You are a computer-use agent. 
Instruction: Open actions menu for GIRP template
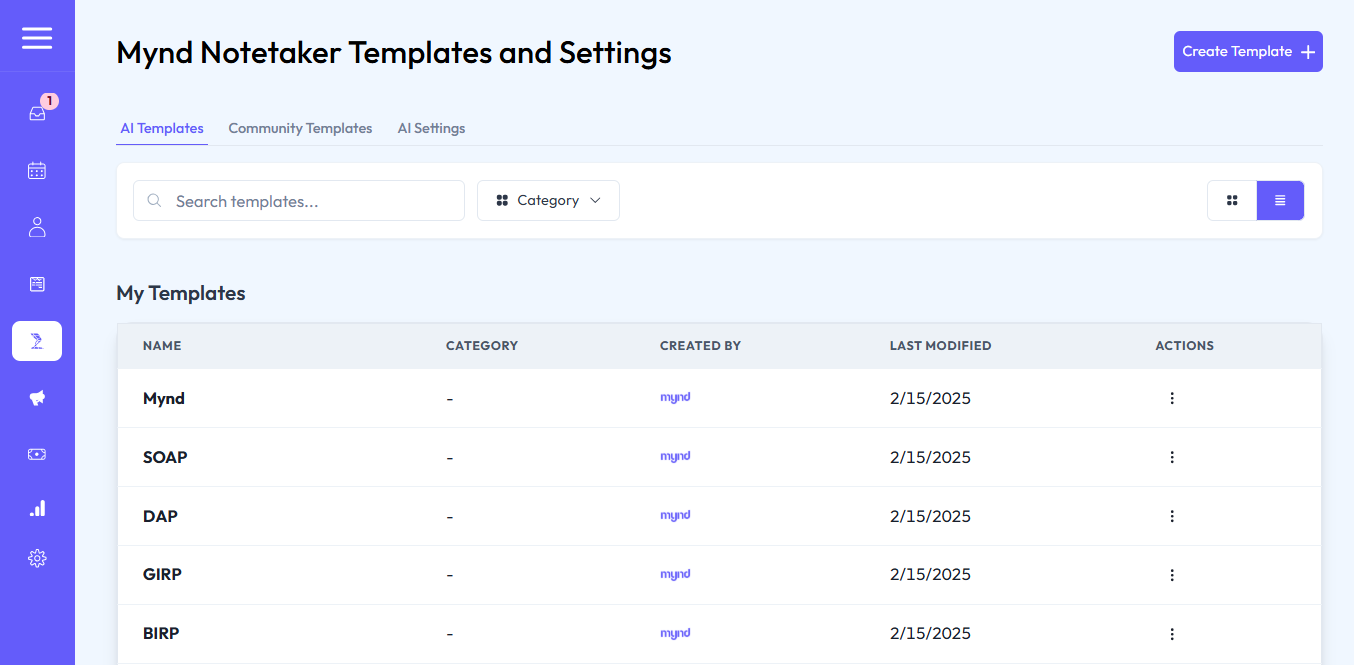(1172, 575)
